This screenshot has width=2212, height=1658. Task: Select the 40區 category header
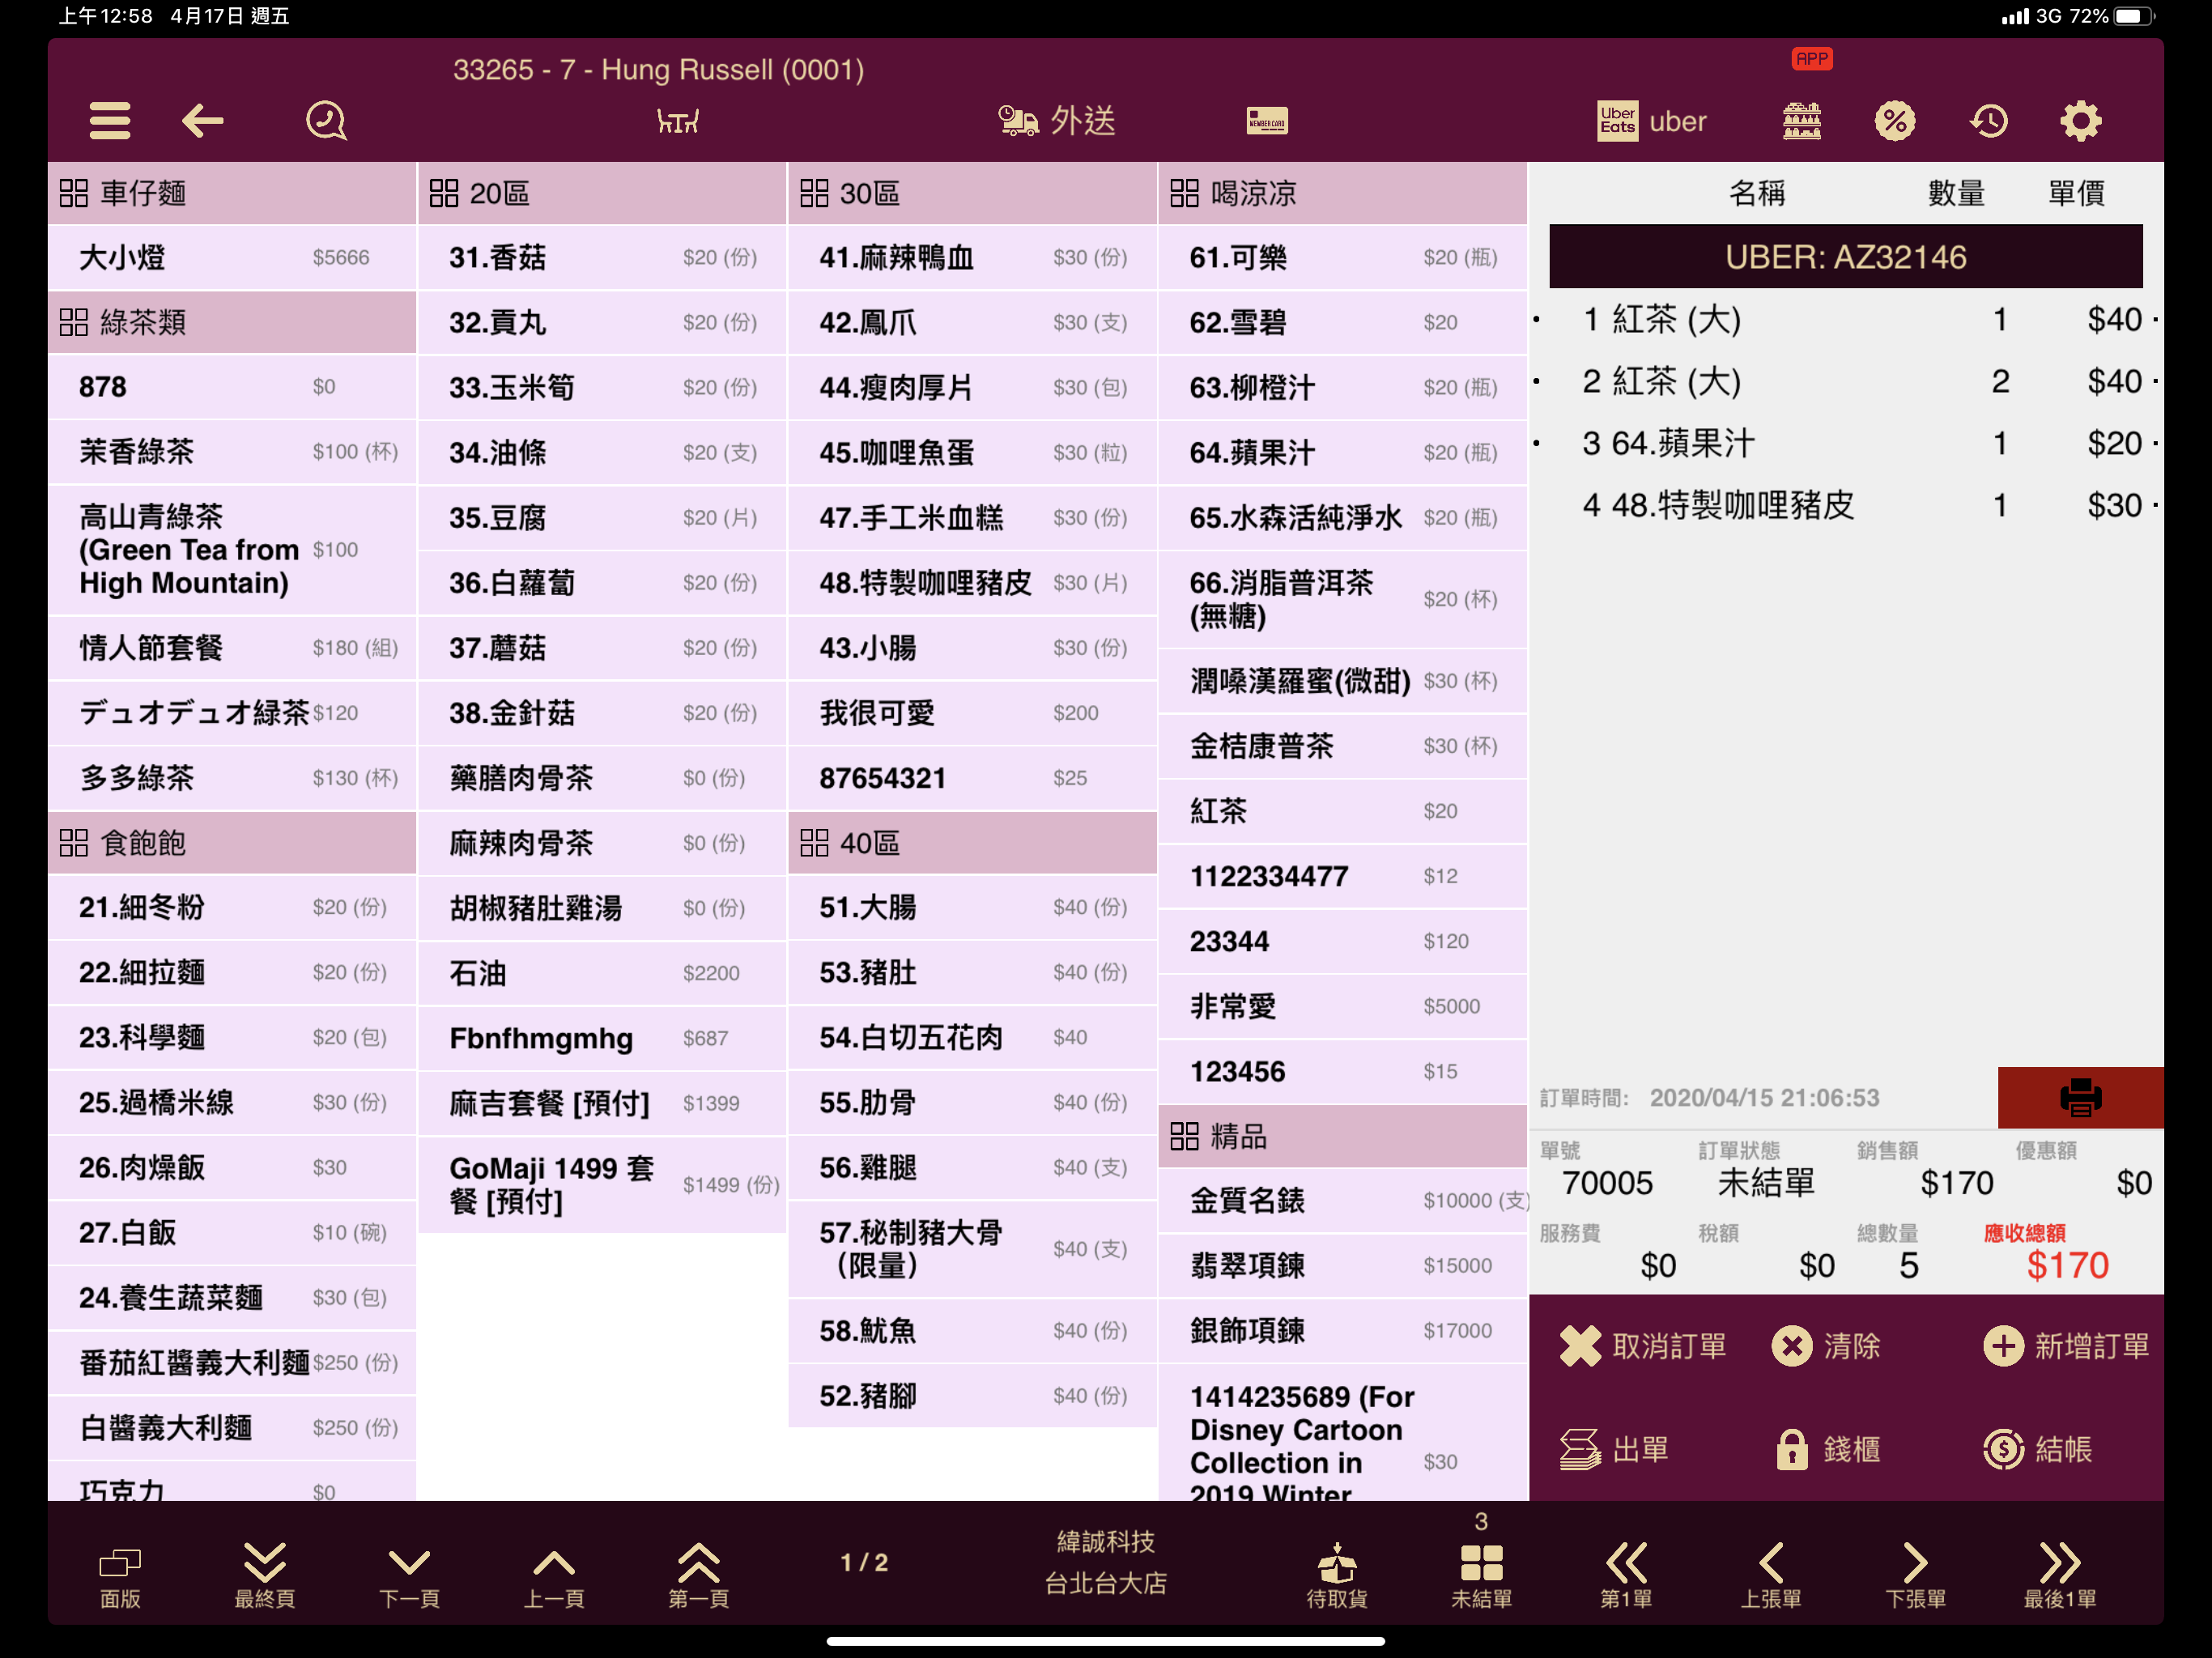click(x=972, y=843)
